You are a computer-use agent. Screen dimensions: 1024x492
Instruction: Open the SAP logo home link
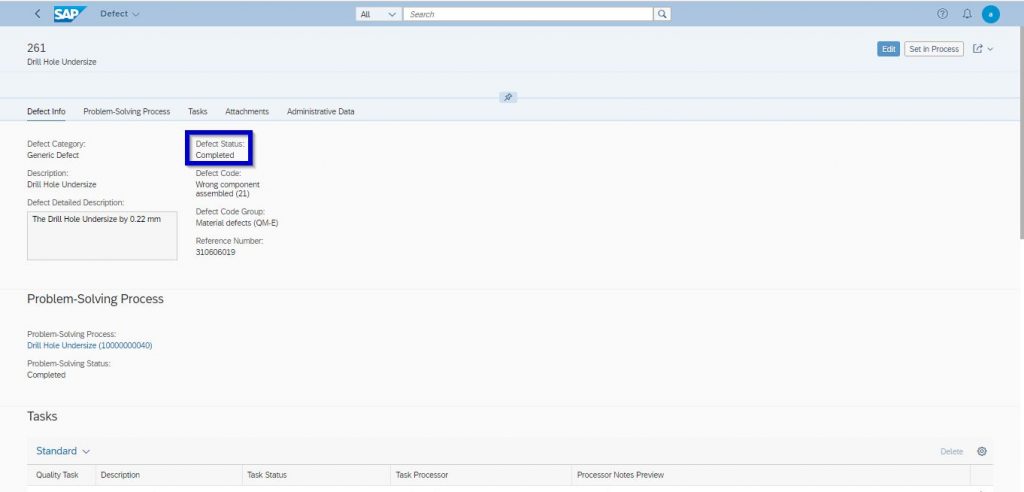coord(70,14)
